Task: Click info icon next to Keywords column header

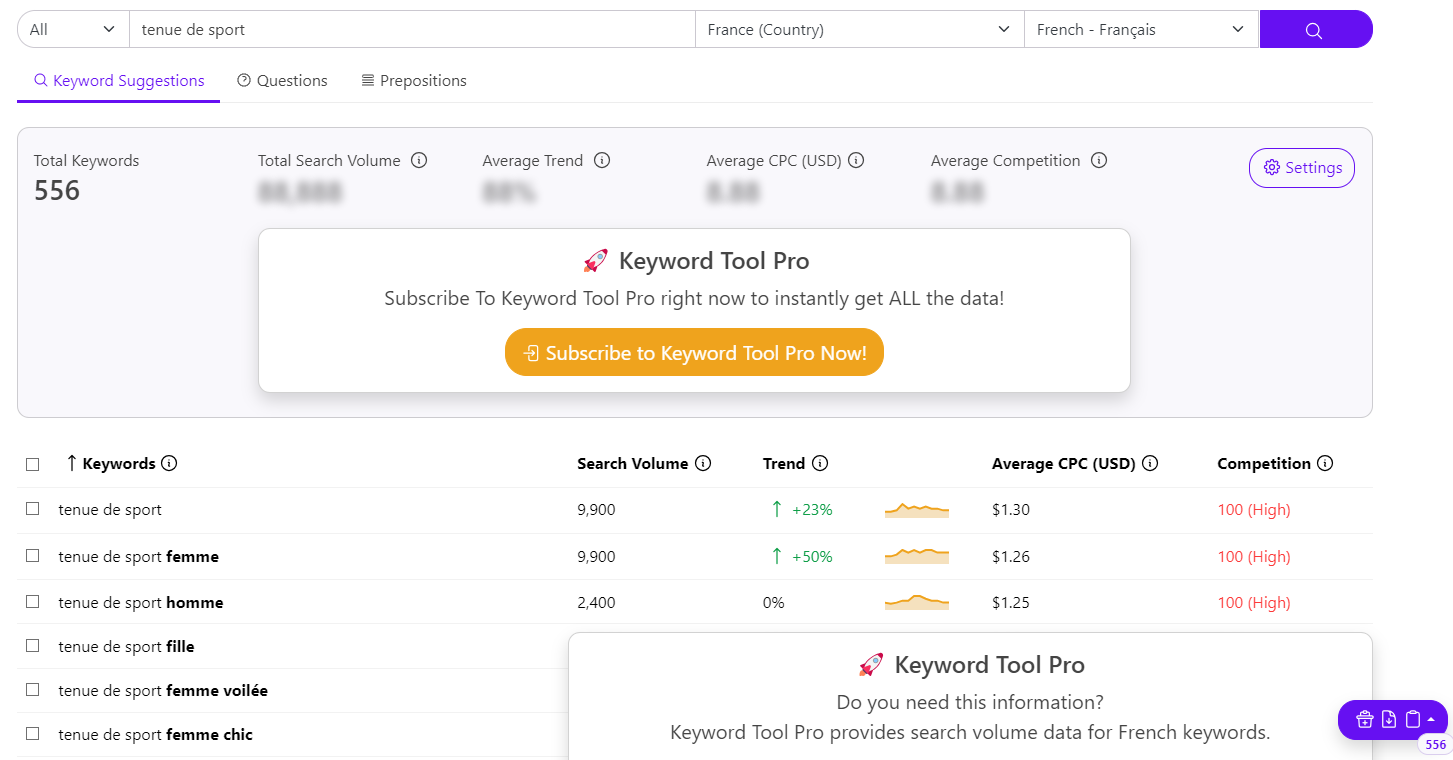Action: pyautogui.click(x=169, y=464)
